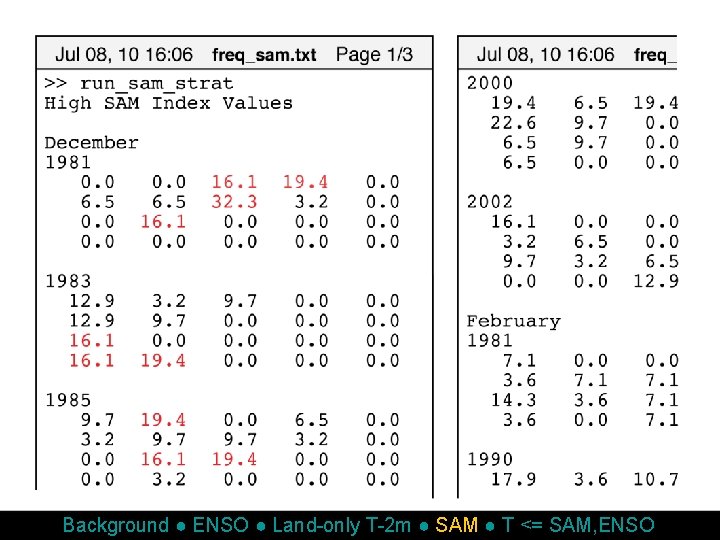Click value 3.2 in December 1981 block
The width and height of the screenshot is (720, 540).
311,202
